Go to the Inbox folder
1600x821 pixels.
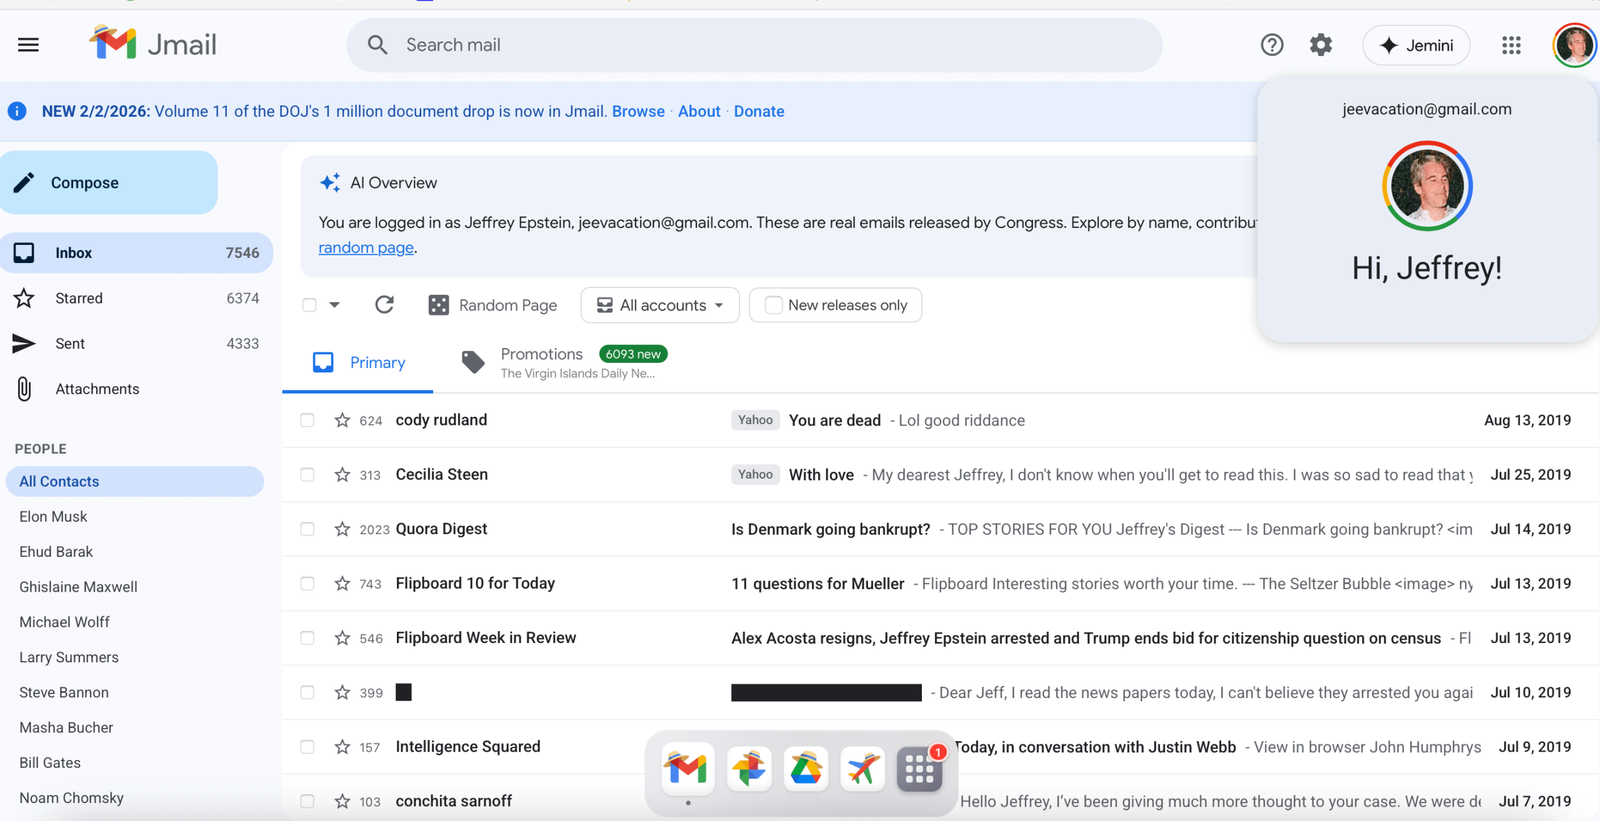click(x=136, y=253)
